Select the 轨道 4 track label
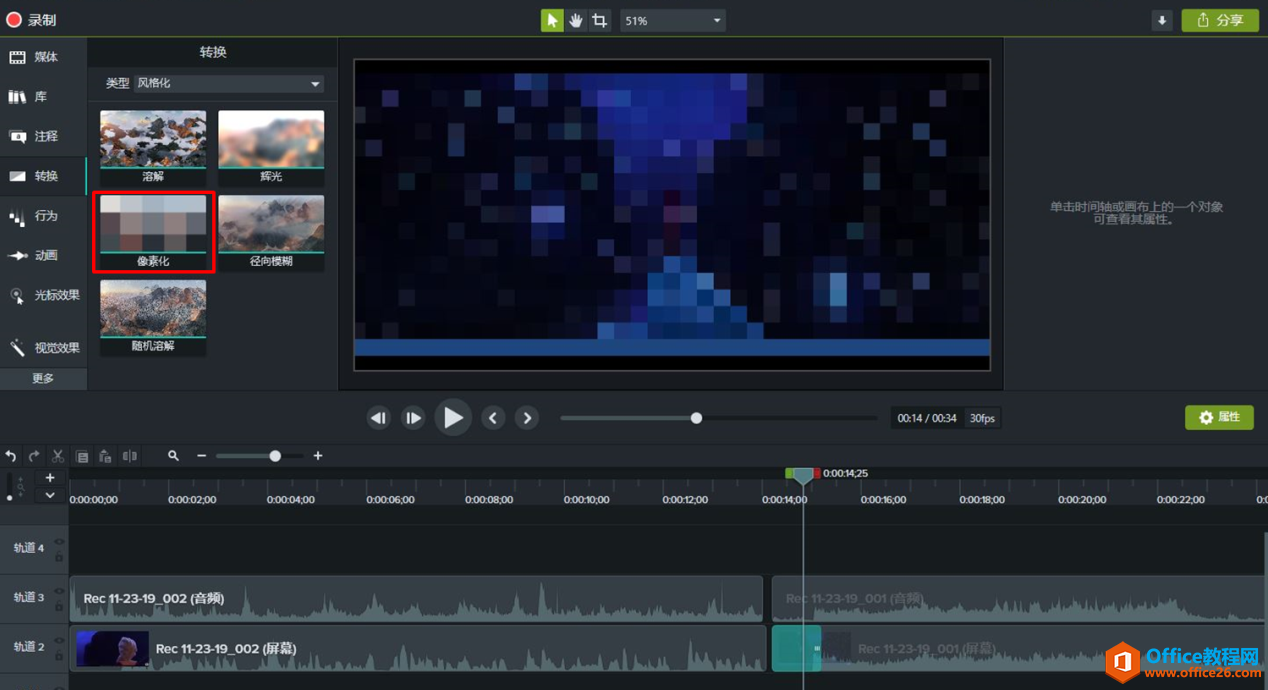This screenshot has height=690, width=1268. [29, 548]
